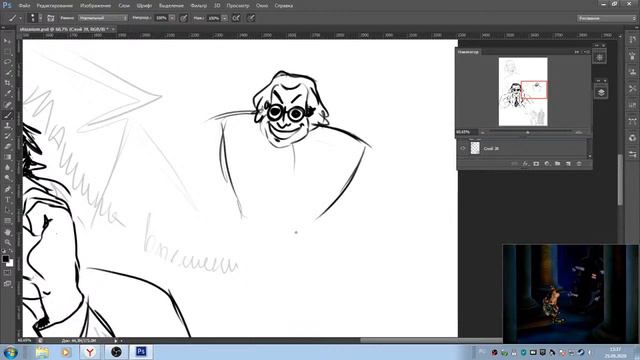Select the Crop tool
This screenshot has width=640, height=360.
(x=7, y=83)
